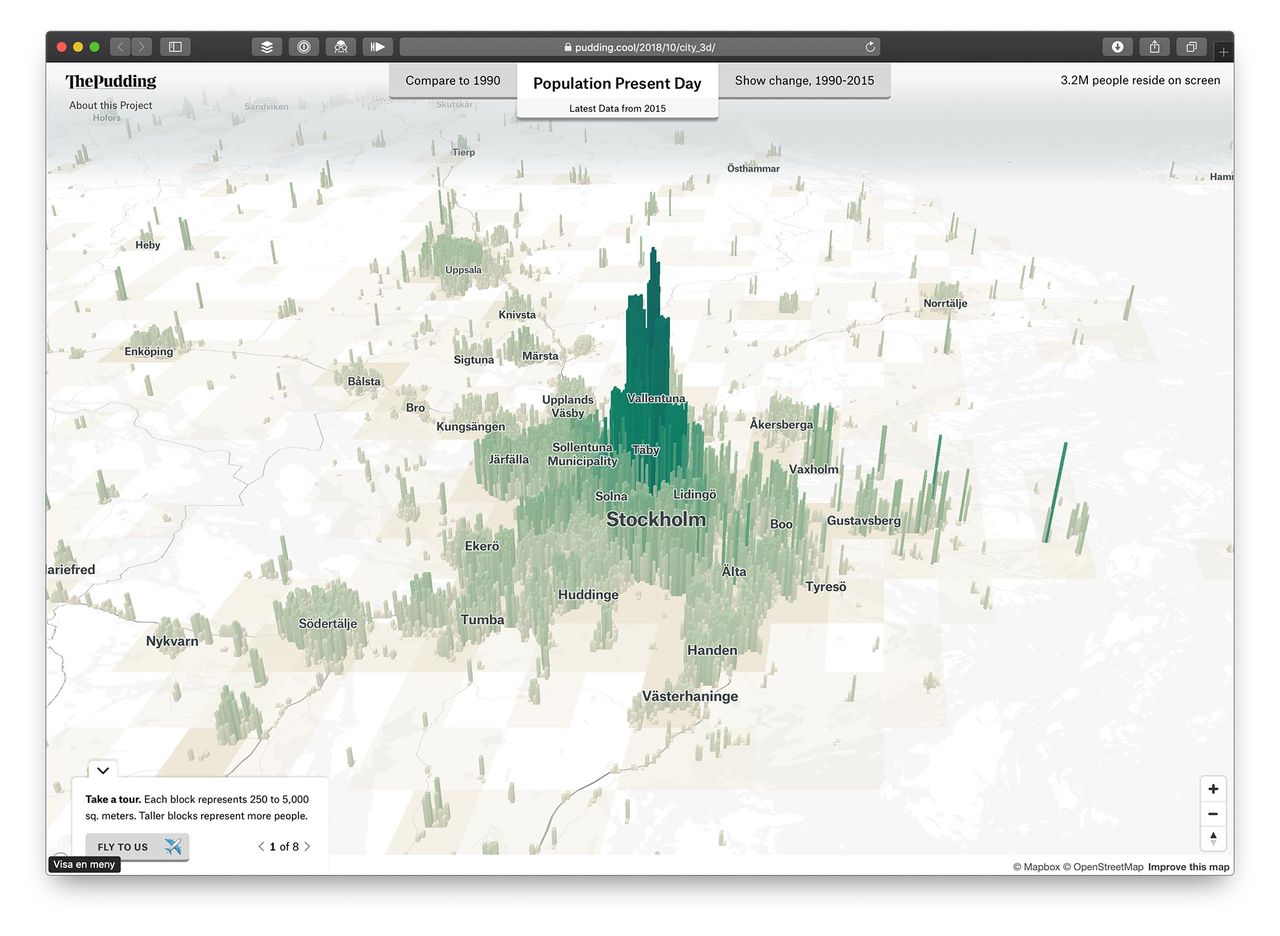The height and width of the screenshot is (936, 1280).
Task: Select Population Present Day tab
Action: click(x=617, y=91)
